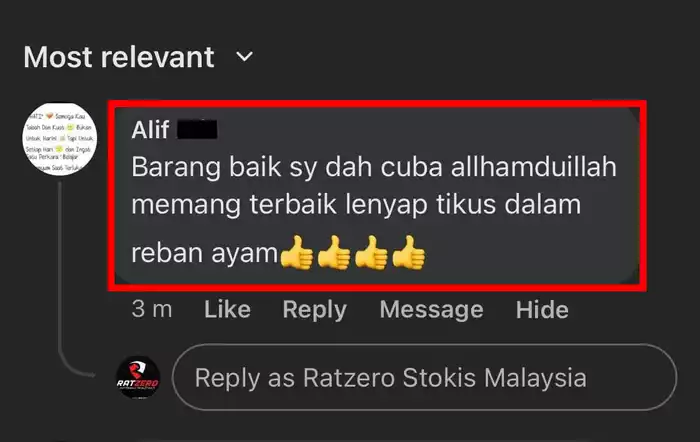Click the third thumbs-up emoji in the comment

click(x=371, y=253)
